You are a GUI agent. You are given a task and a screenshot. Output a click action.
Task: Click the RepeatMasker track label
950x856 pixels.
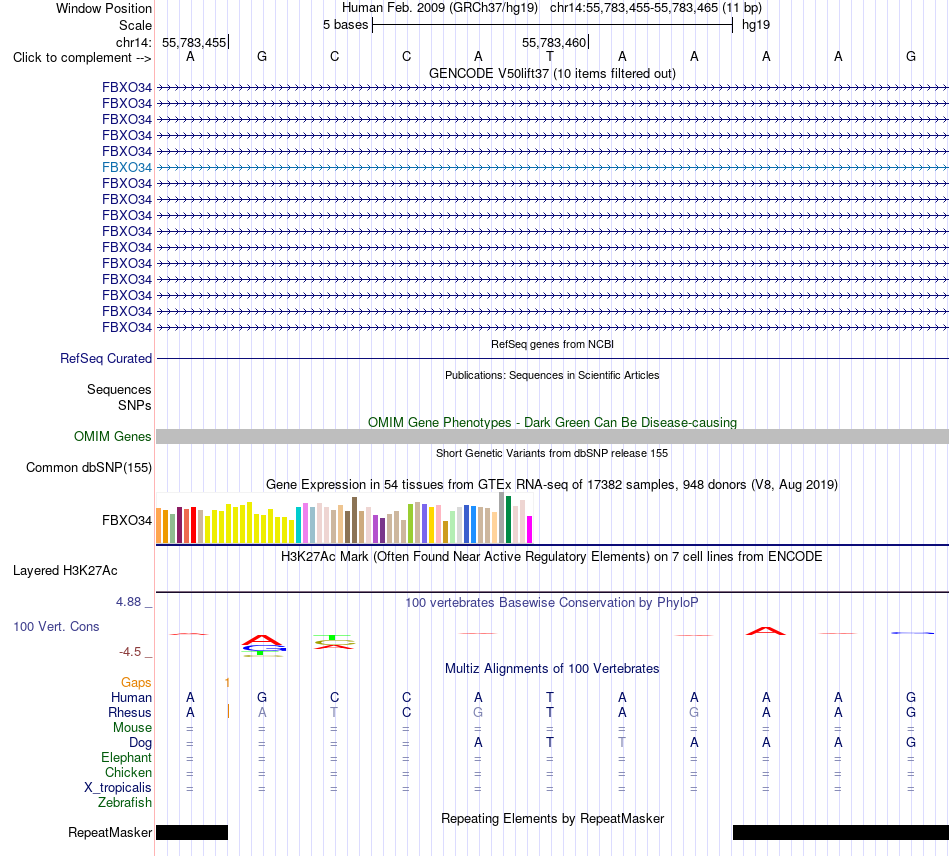pos(110,832)
